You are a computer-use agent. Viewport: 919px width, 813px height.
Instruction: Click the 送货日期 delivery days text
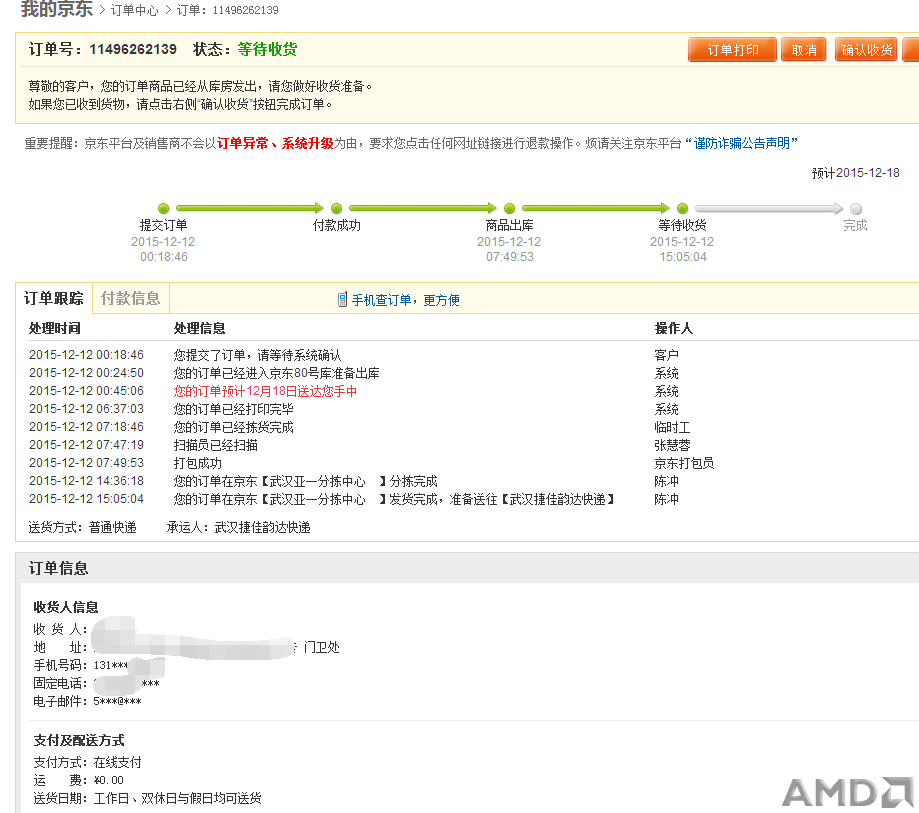pos(147,798)
